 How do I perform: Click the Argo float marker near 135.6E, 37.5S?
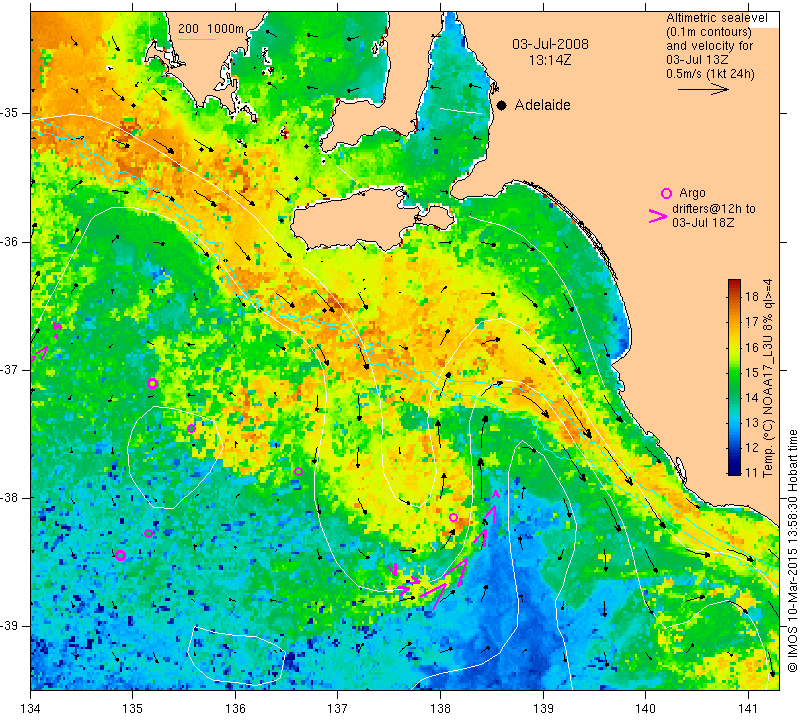point(191,429)
